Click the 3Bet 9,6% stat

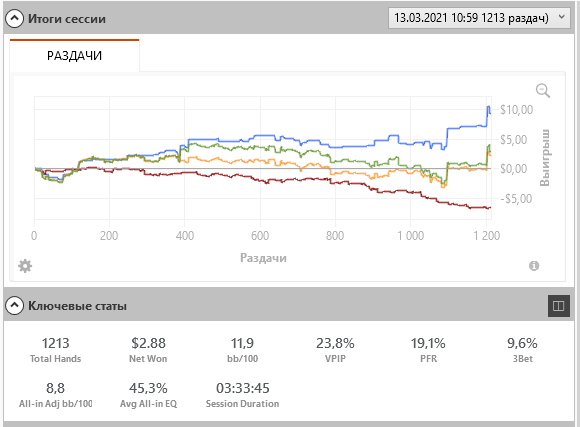click(522, 350)
